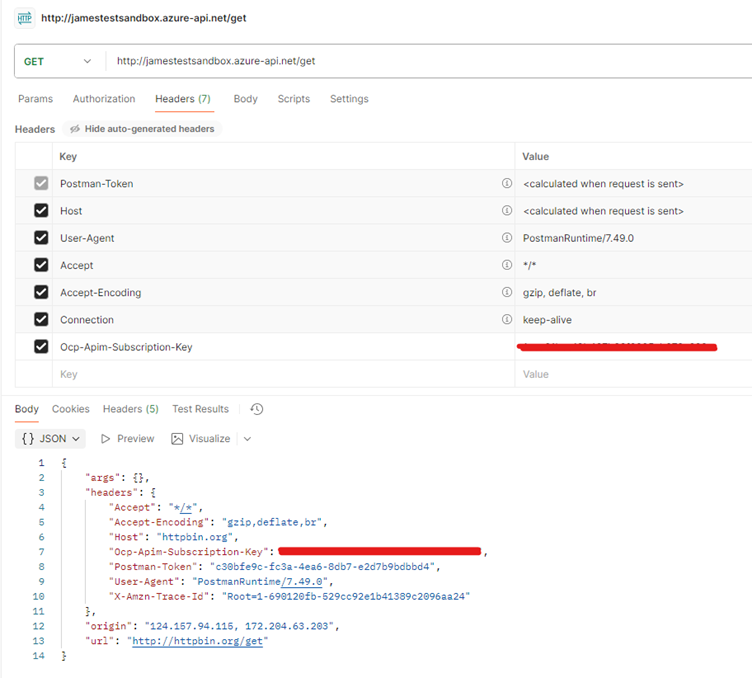
Task: Open the response Headers (5) tab
Action: pyautogui.click(x=130, y=409)
